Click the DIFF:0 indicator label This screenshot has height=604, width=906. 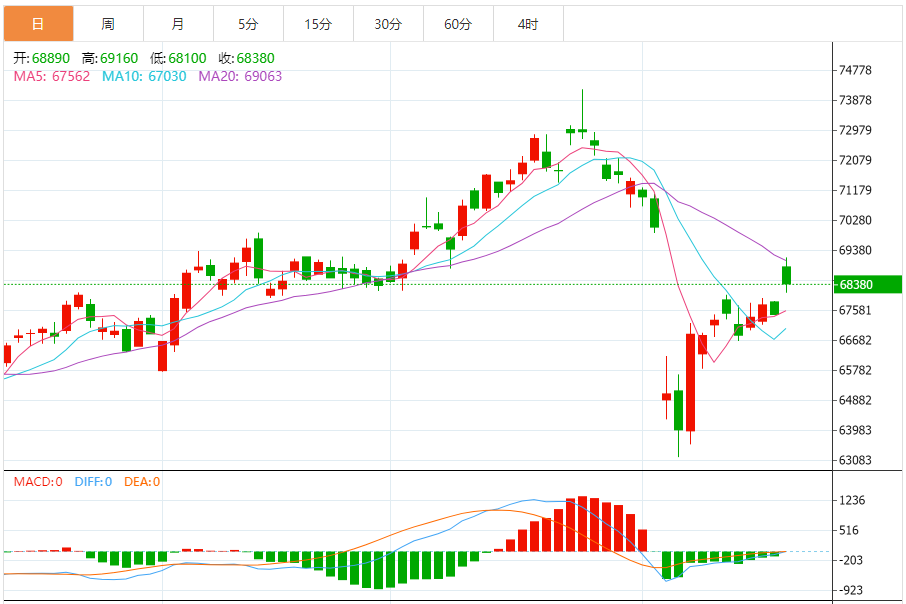point(93,481)
